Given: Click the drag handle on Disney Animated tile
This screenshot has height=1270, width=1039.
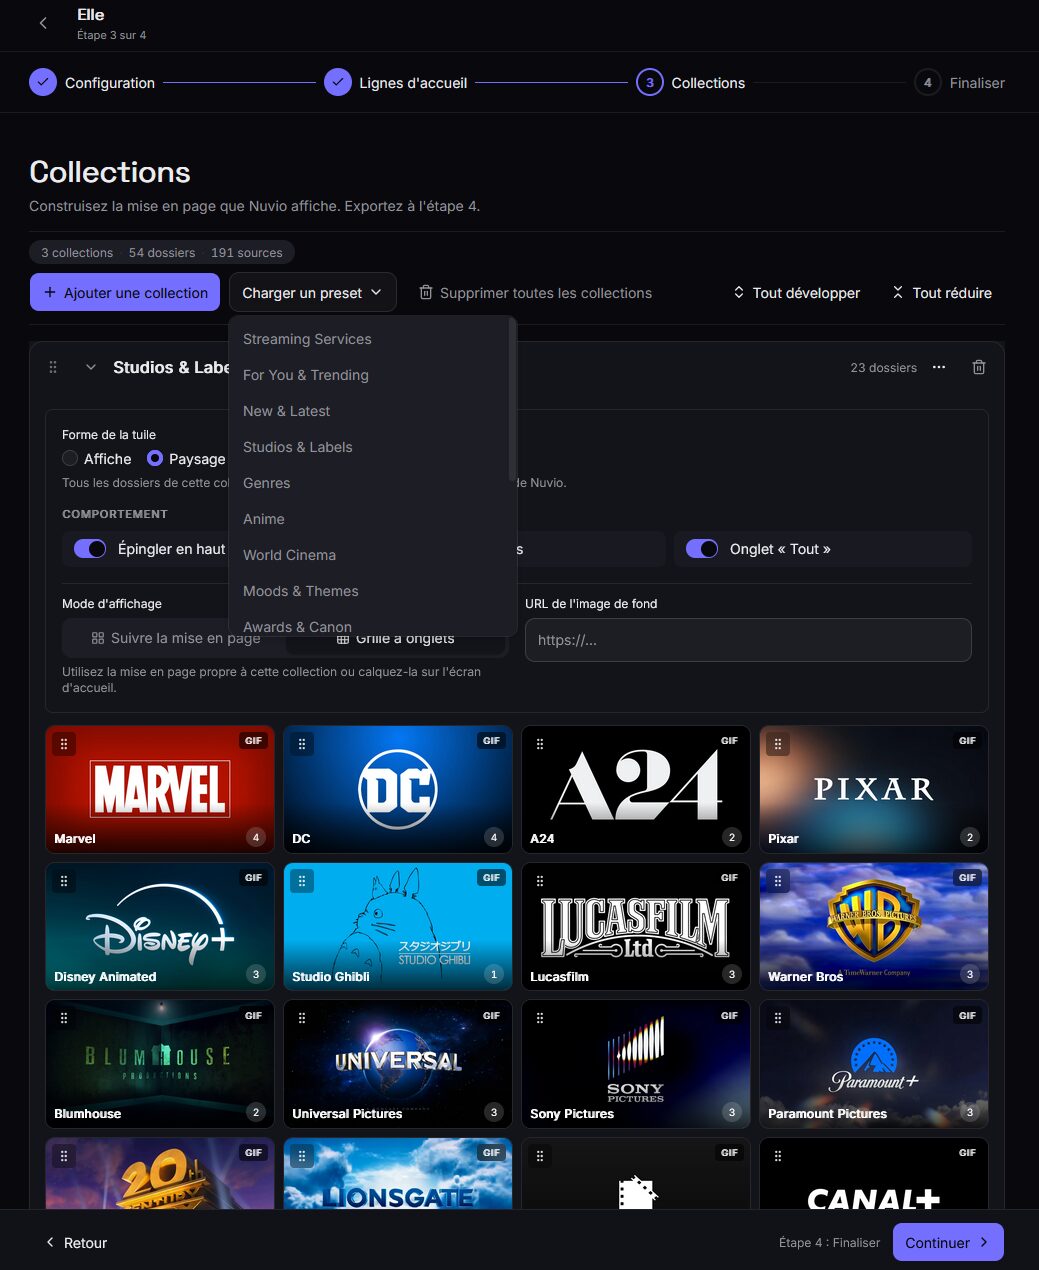Looking at the screenshot, I should (x=64, y=881).
